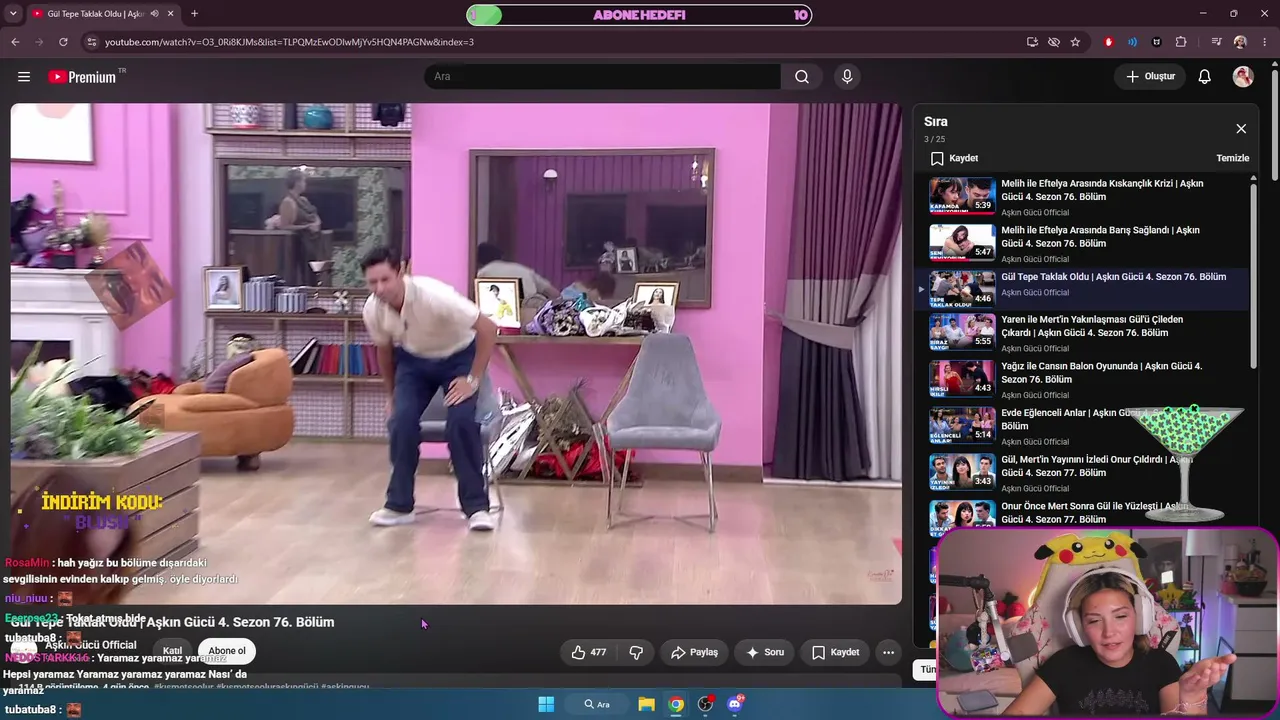Open more actions three-dot menu
Screen dimensions: 1280x720
[x=888, y=652]
